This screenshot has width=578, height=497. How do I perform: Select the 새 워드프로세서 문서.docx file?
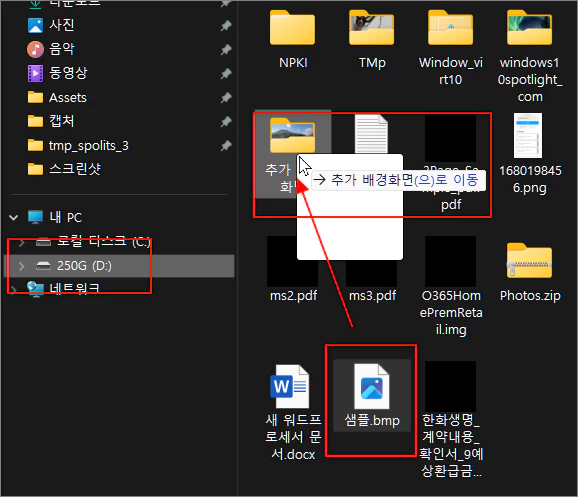293,412
